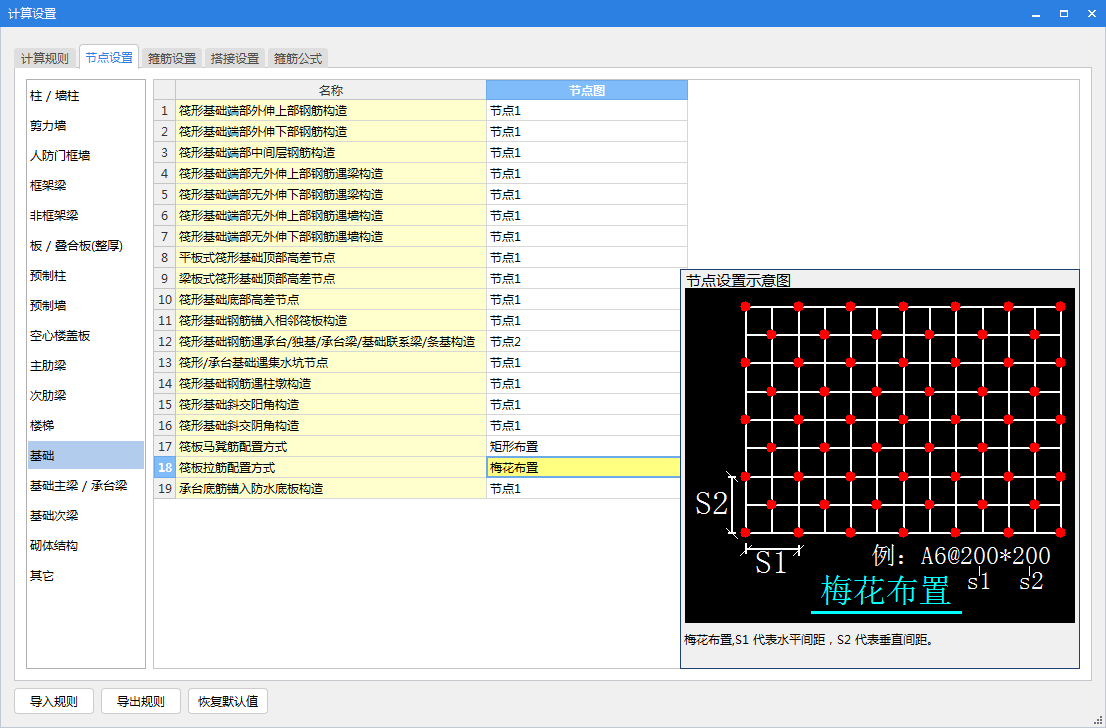Click the 导出规则 button
The image size is (1106, 728).
140,701
